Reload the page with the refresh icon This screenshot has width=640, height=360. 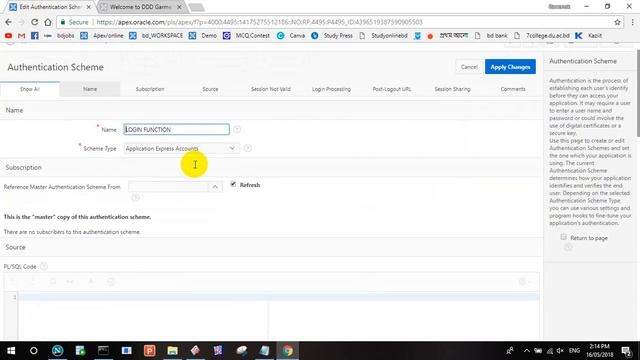(x=35, y=22)
